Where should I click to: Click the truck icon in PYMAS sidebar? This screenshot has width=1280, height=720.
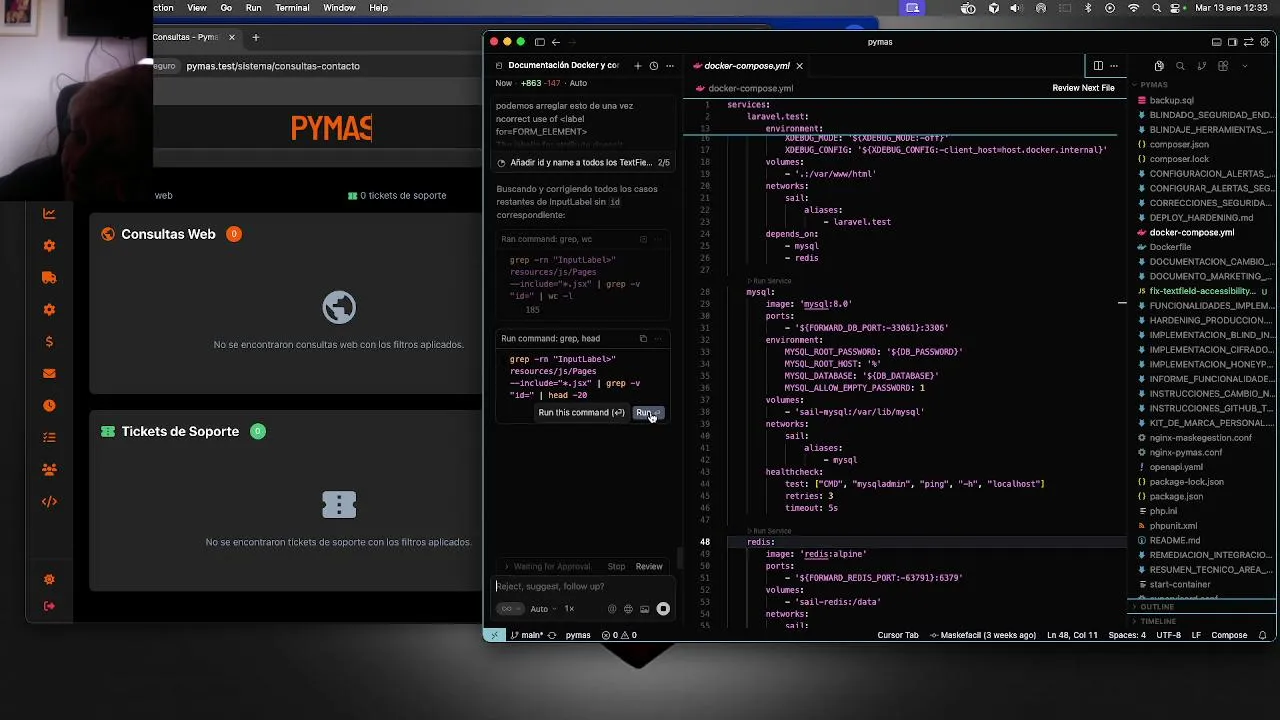[x=49, y=278]
